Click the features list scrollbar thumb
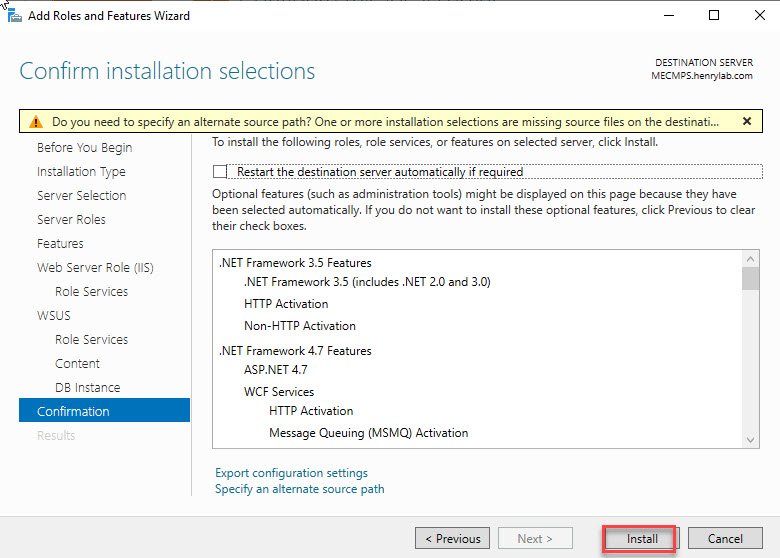The height and width of the screenshot is (558, 780). (750, 278)
